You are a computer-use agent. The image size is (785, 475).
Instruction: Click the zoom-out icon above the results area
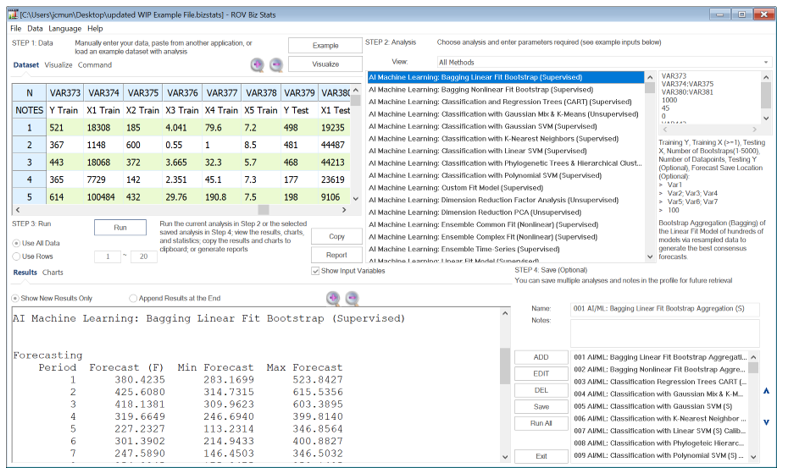coord(352,298)
